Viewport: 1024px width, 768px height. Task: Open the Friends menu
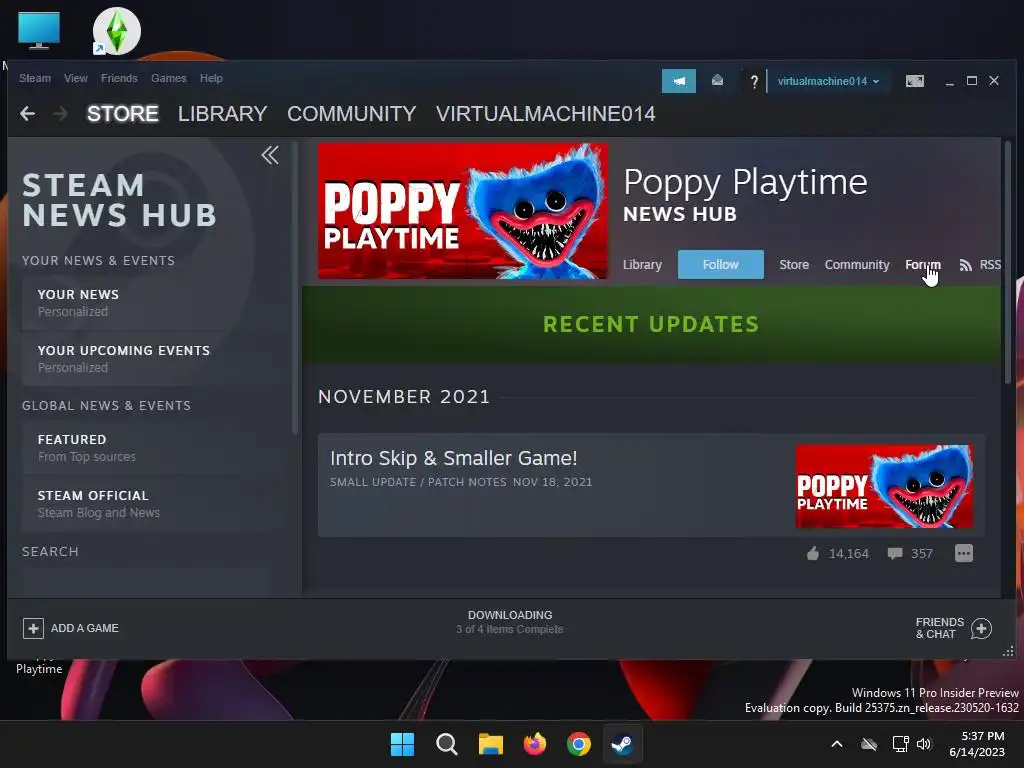tap(119, 78)
